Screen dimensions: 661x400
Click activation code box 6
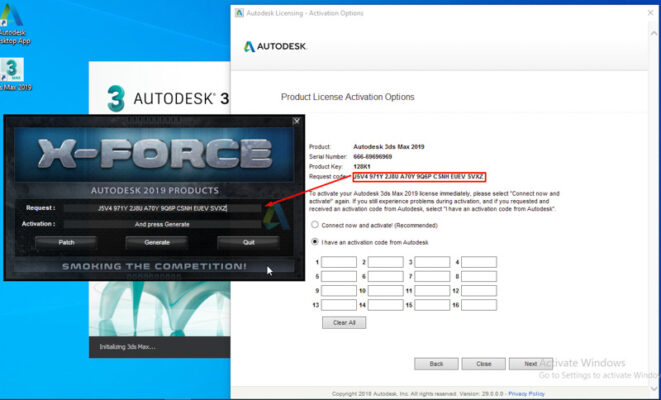(x=386, y=277)
